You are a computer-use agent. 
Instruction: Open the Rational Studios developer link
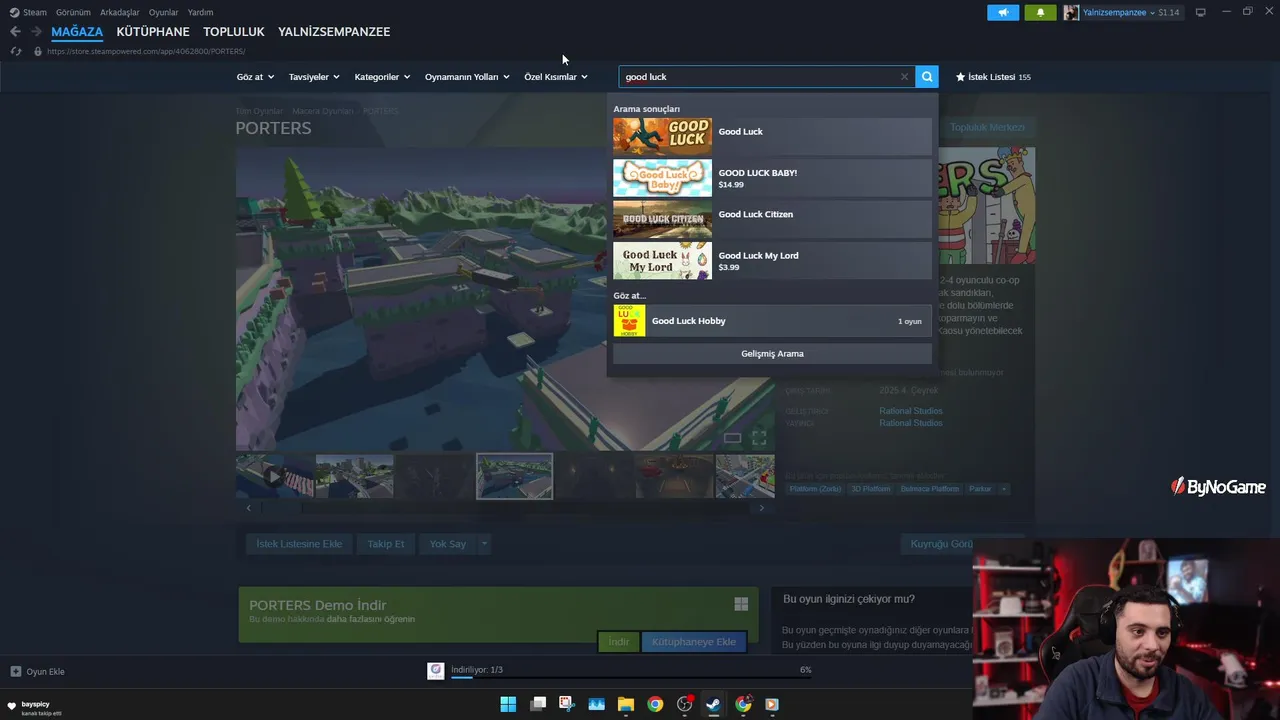[x=910, y=411]
